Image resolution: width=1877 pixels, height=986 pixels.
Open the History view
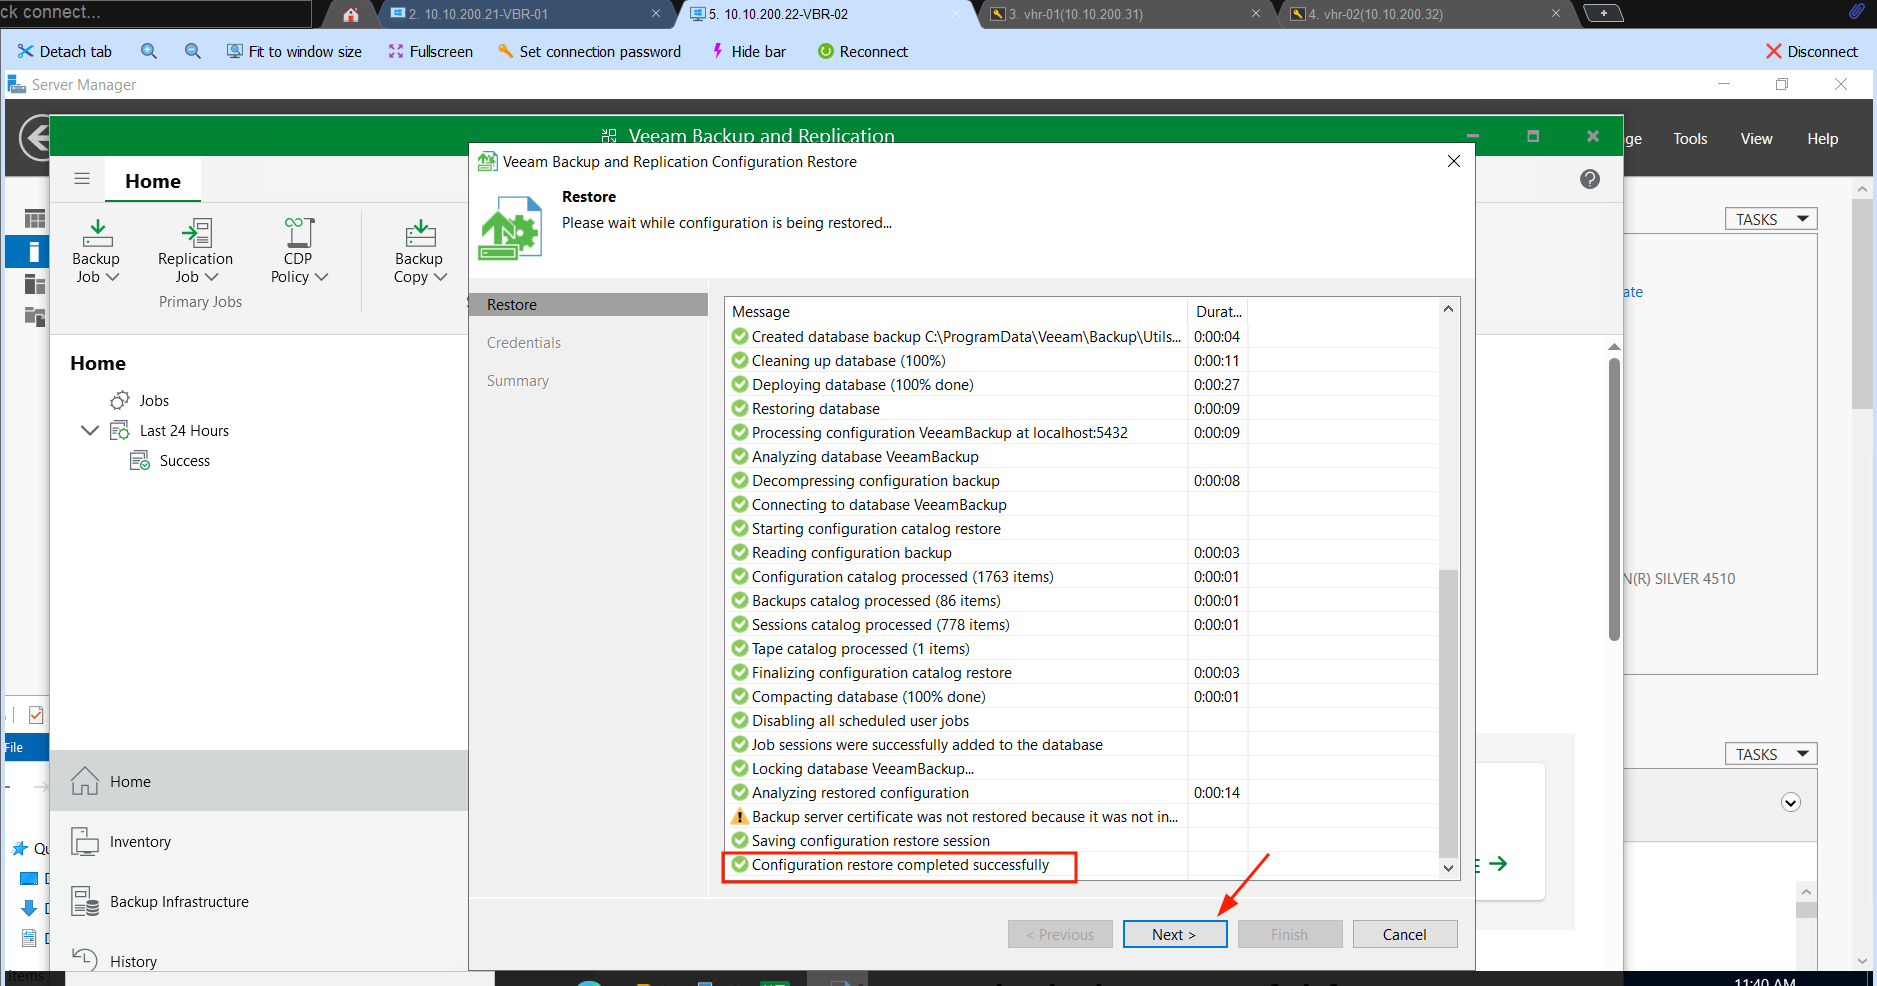pos(259,959)
